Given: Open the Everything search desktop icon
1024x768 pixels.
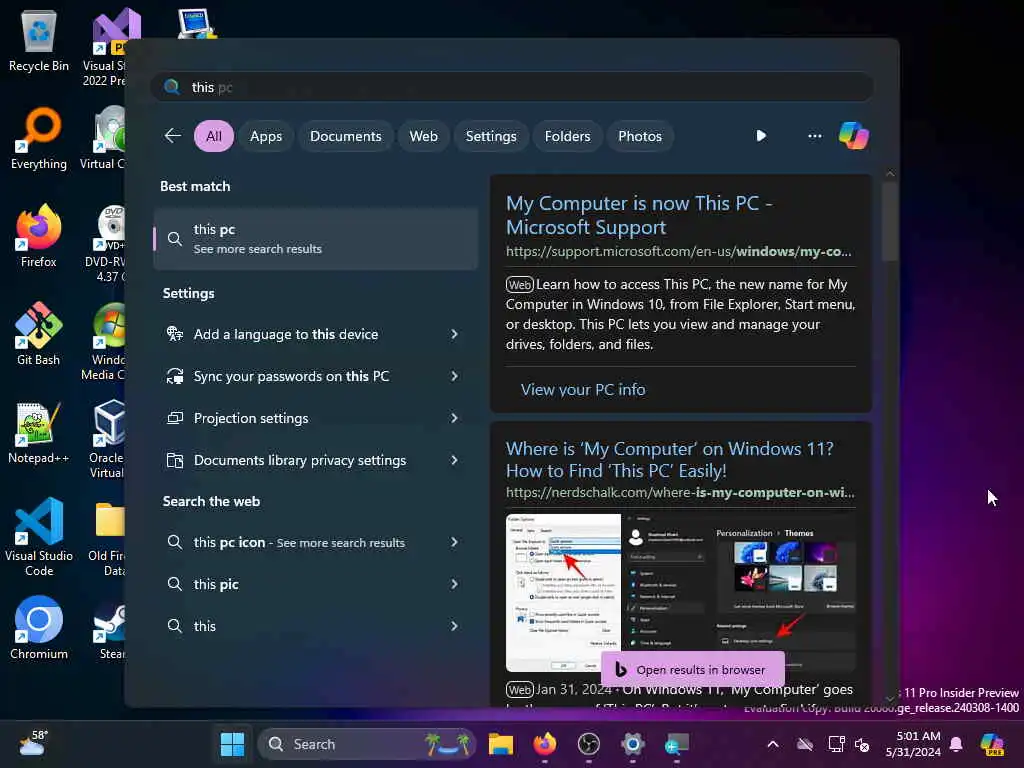Looking at the screenshot, I should pos(39,138).
